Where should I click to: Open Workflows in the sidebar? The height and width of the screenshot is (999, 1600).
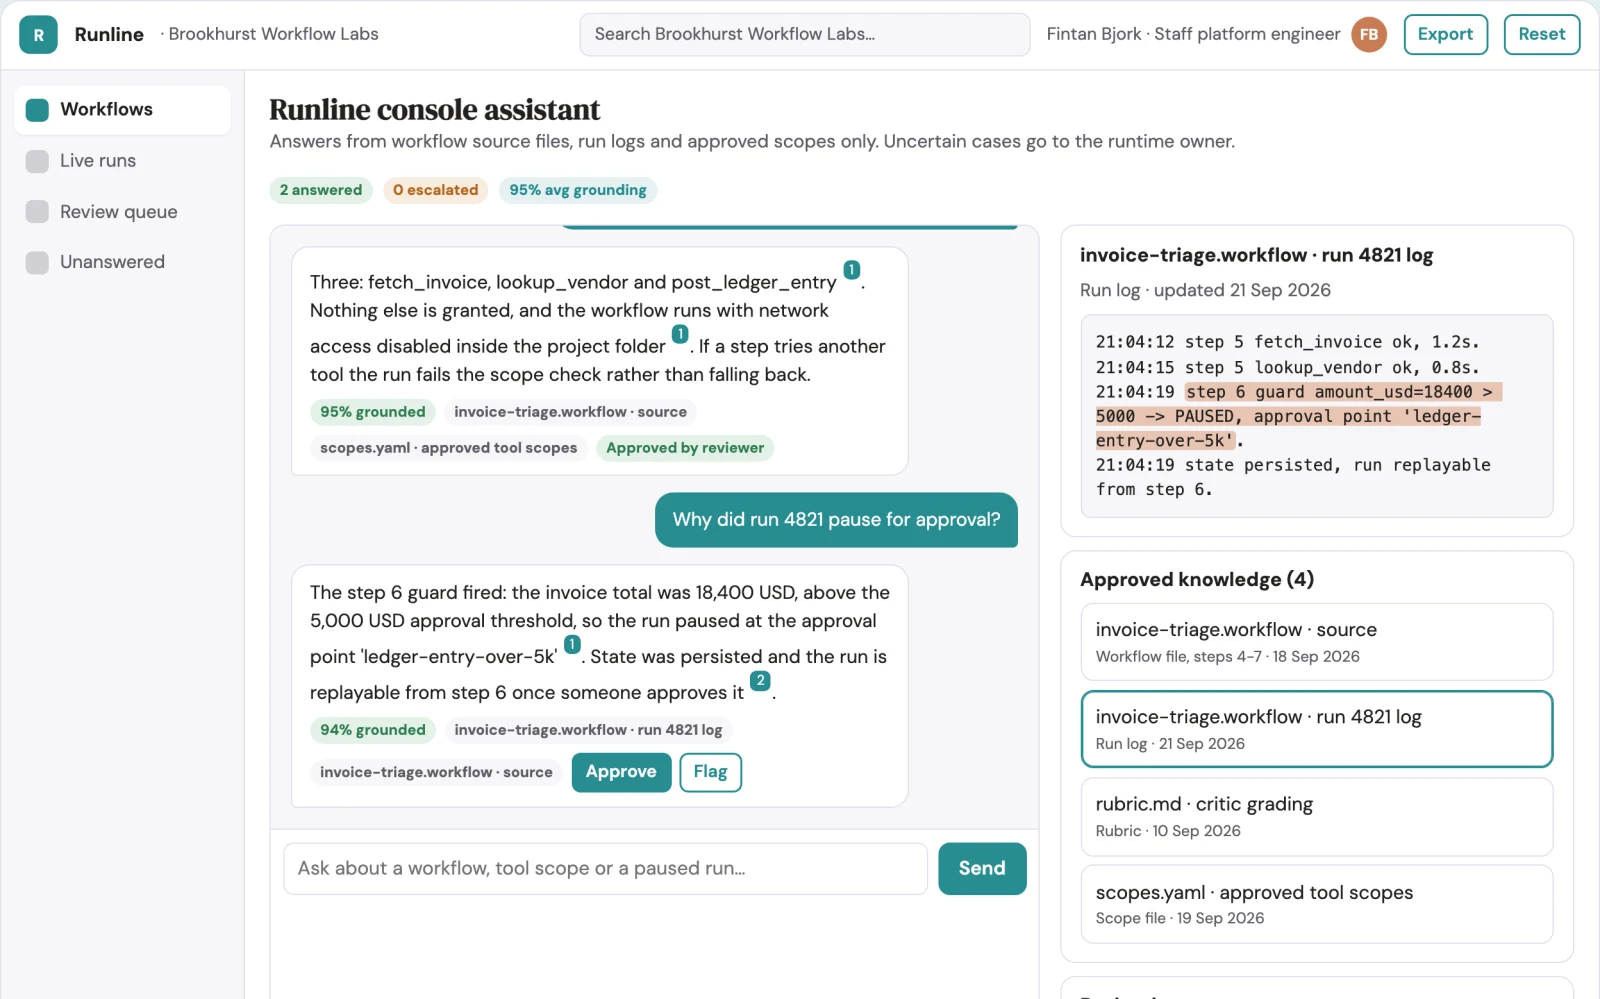122,110
